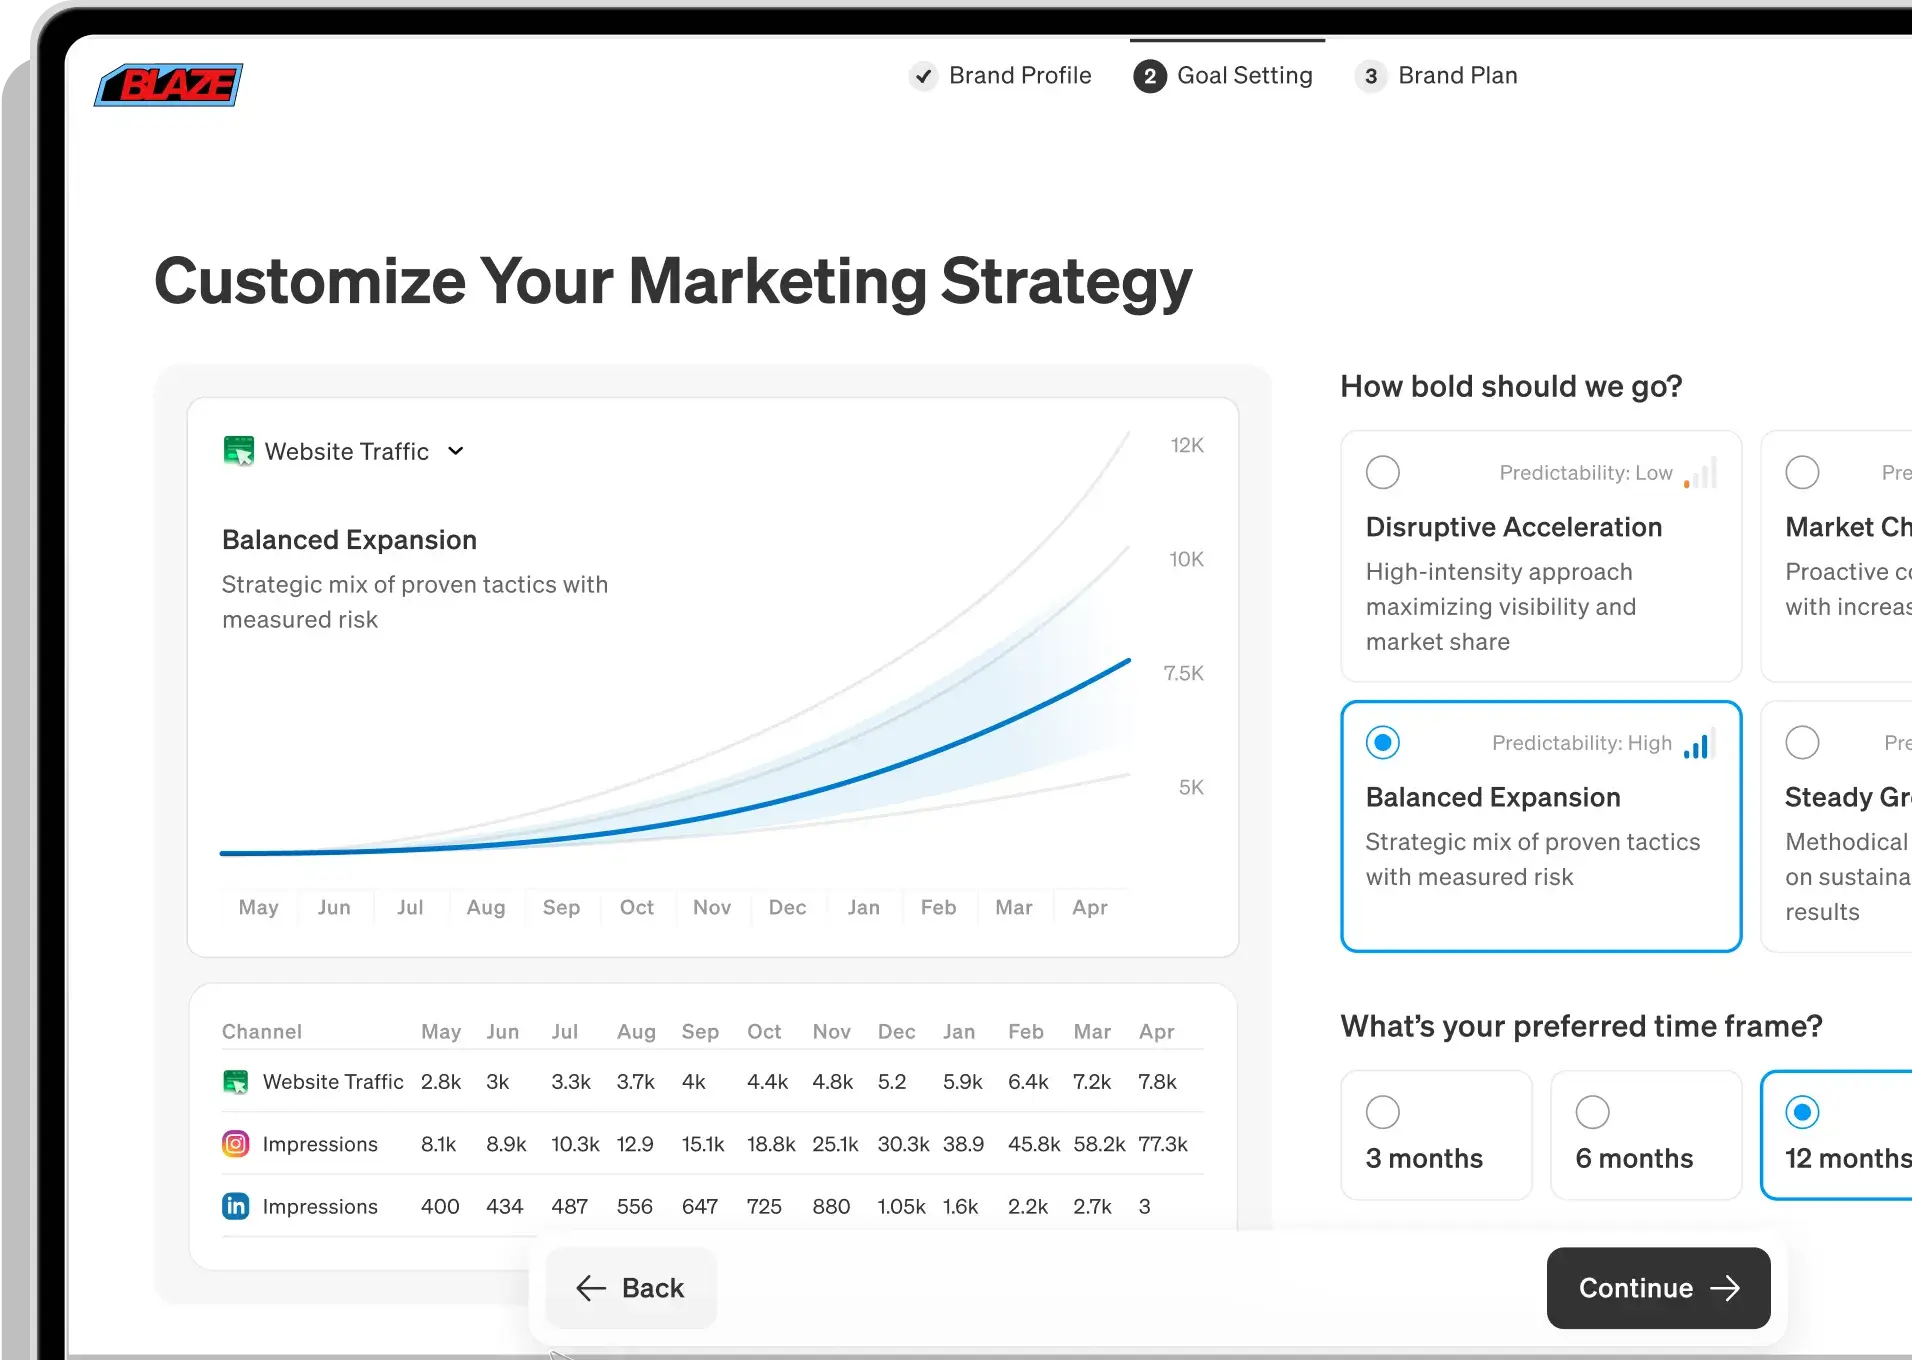Image resolution: width=1912 pixels, height=1360 pixels.
Task: Click the Website Traffic icon above the chart
Action: coord(238,451)
